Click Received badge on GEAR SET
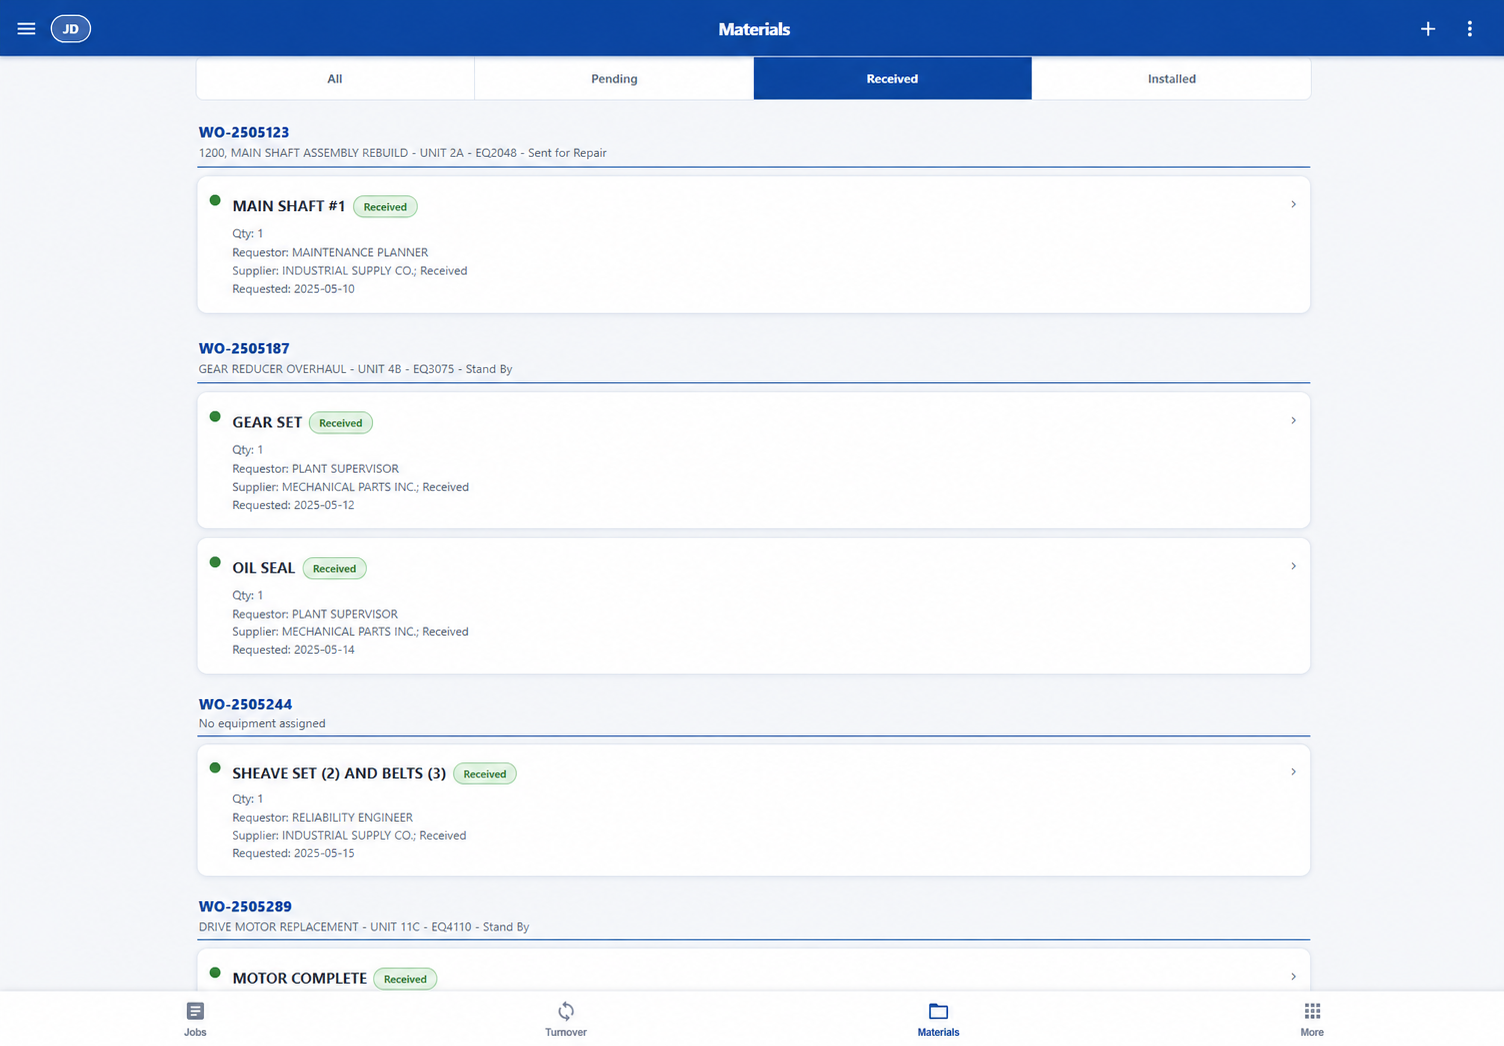Viewport: 1504px width, 1046px height. [341, 423]
